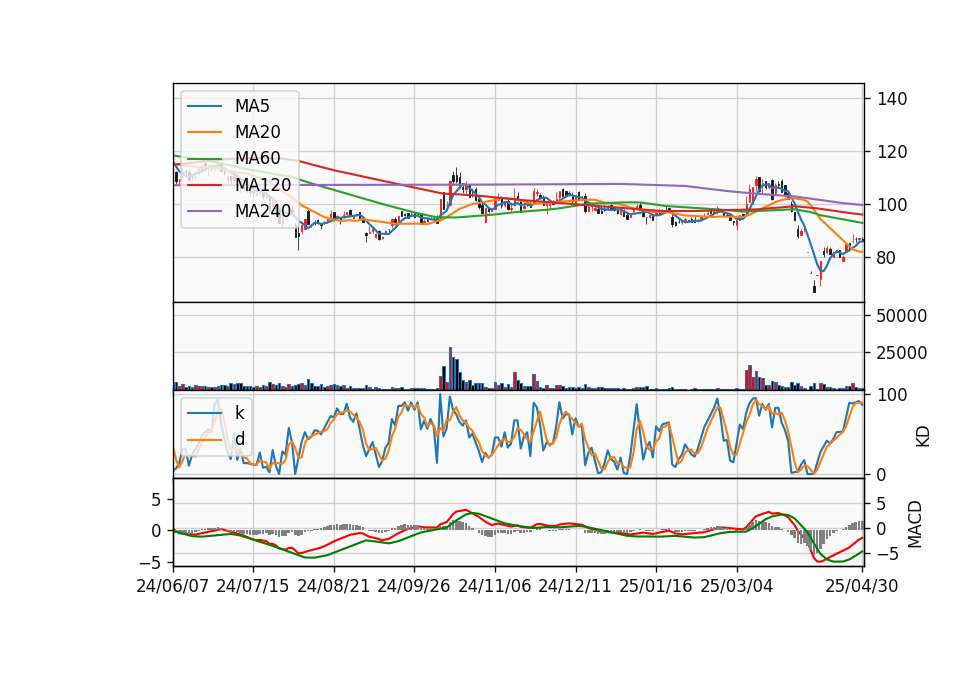Click the orange MA20 legend line
The width and height of the screenshot is (960, 690).
pyautogui.click(x=204, y=133)
